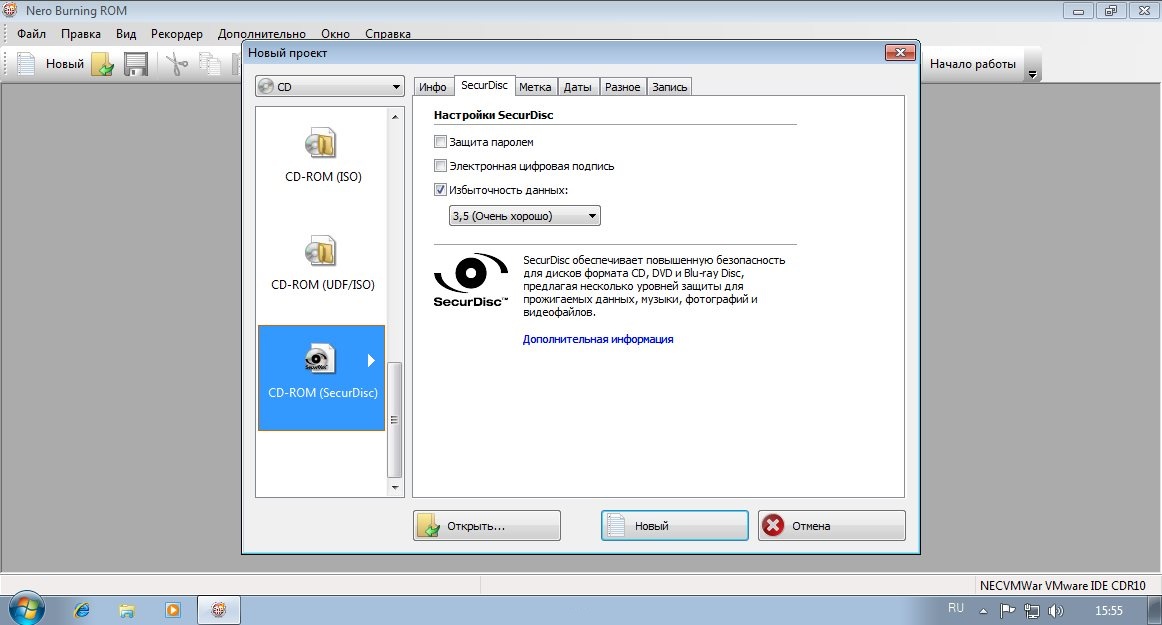This screenshot has width=1162, height=625.
Task: Select the CD-ROM (ISO) project type
Action: point(322,157)
